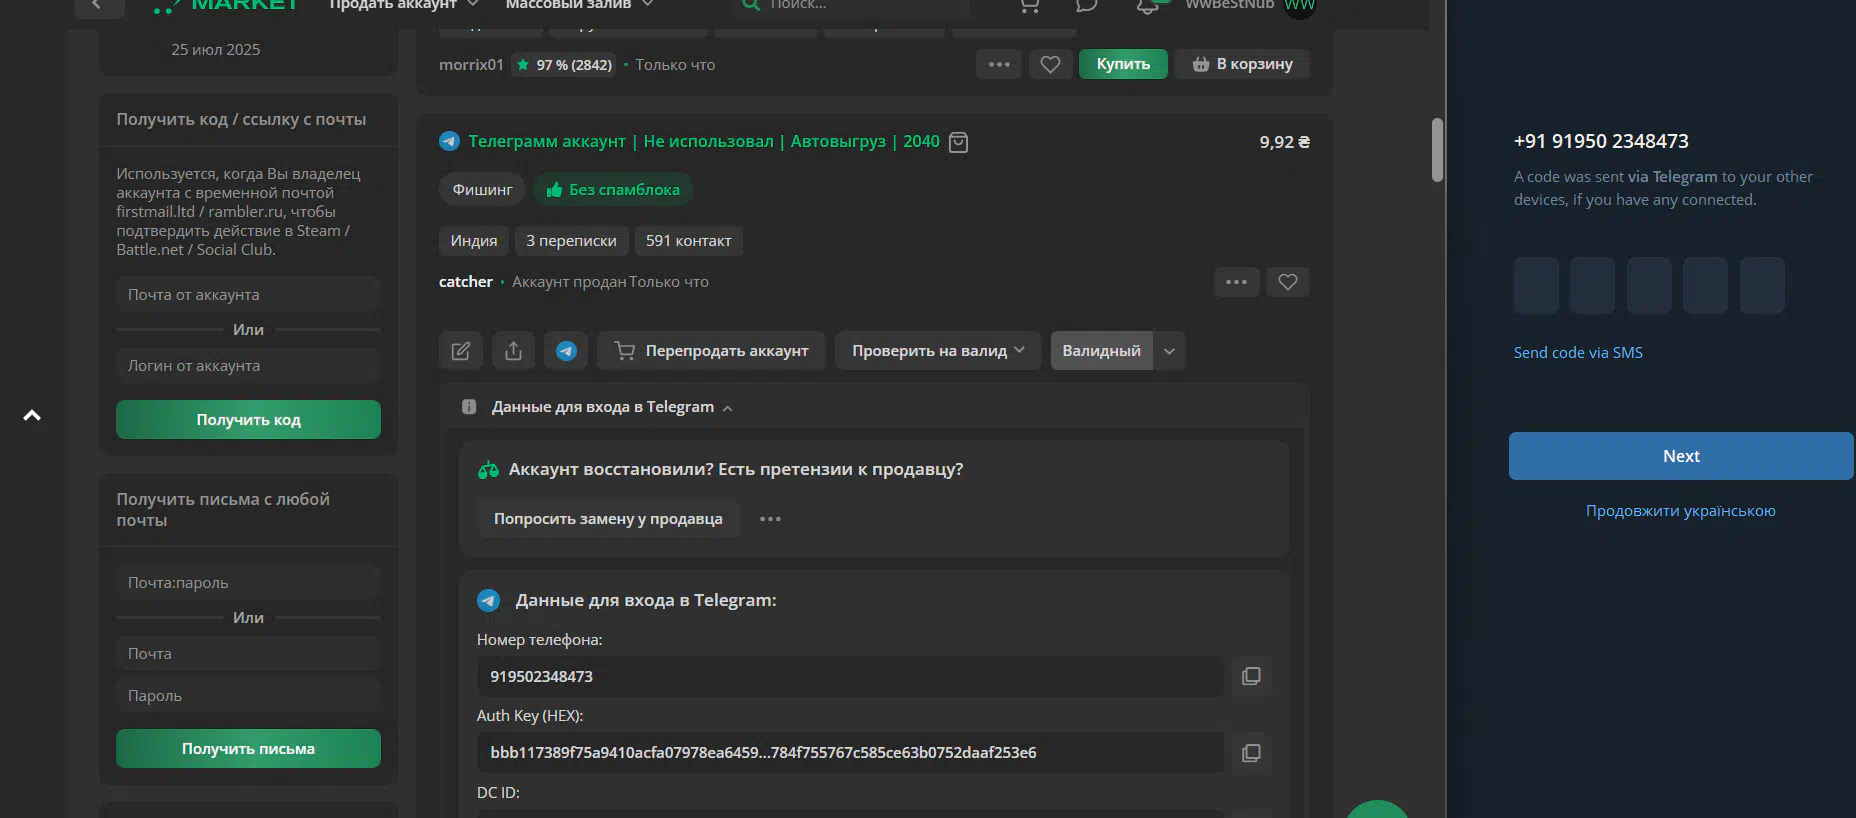Open notifications bell in top bar
The height and width of the screenshot is (818, 1856).
[1148, 5]
